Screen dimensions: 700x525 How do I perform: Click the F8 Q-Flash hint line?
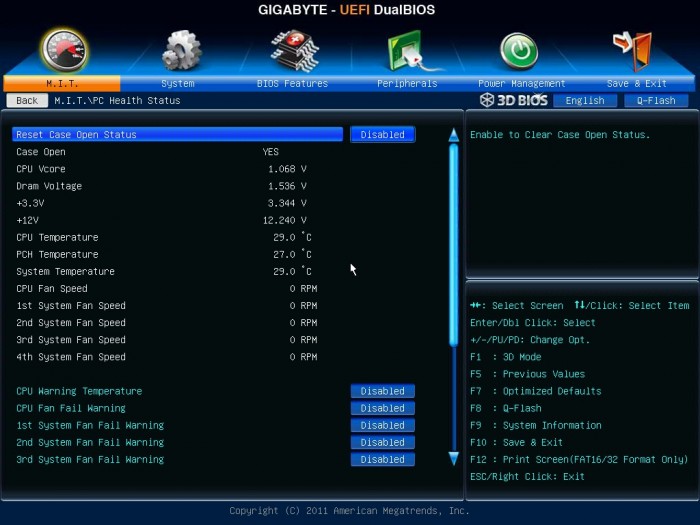(505, 408)
